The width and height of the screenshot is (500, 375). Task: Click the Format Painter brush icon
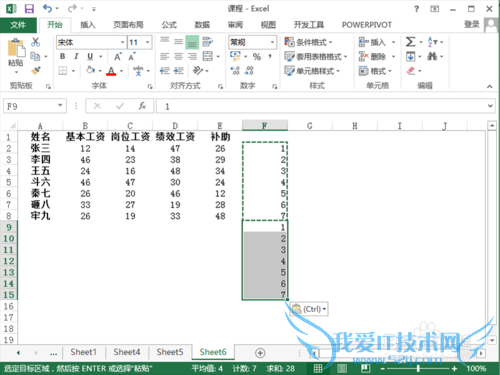coord(35,71)
